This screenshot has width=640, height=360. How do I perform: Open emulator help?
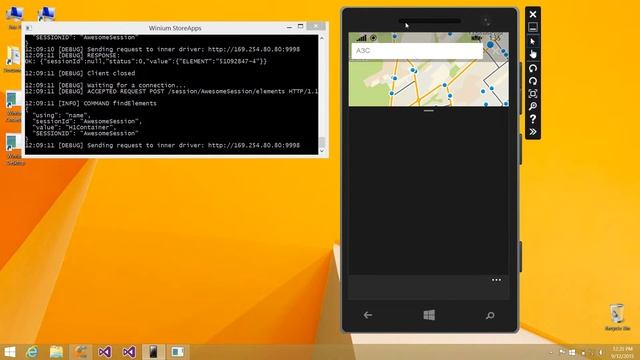pos(533,119)
